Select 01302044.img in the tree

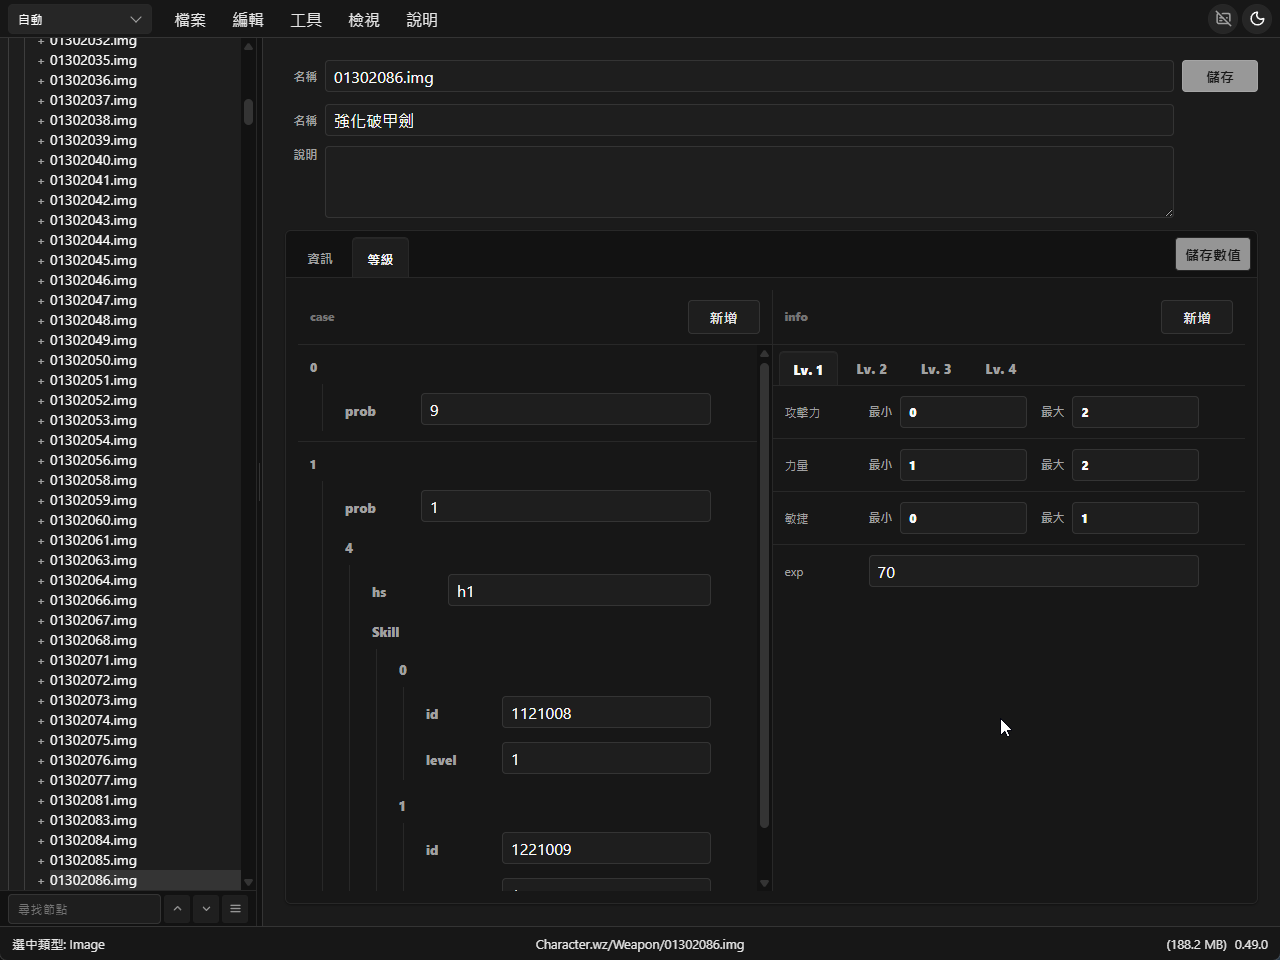click(x=93, y=240)
